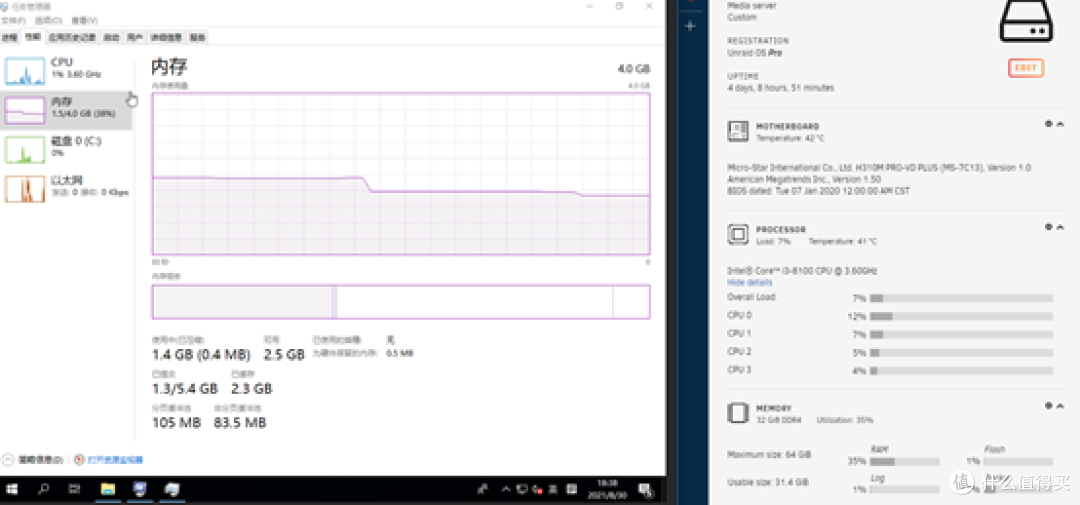Image resolution: width=1080 pixels, height=505 pixels.
Task: Click Hide details under Processor
Action: pyautogui.click(x=748, y=283)
